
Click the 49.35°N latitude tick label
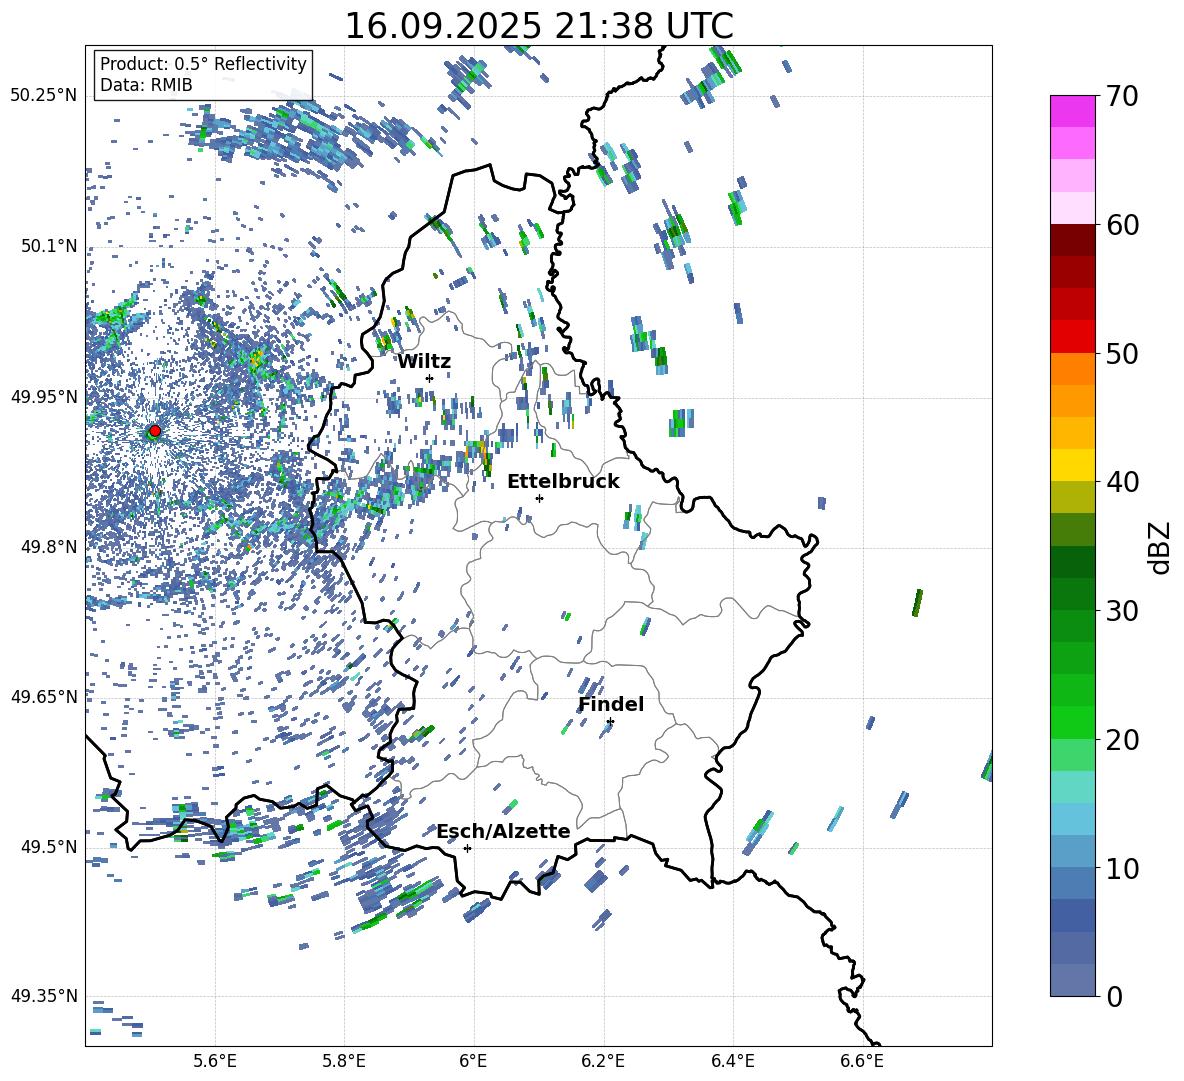tap(44, 996)
